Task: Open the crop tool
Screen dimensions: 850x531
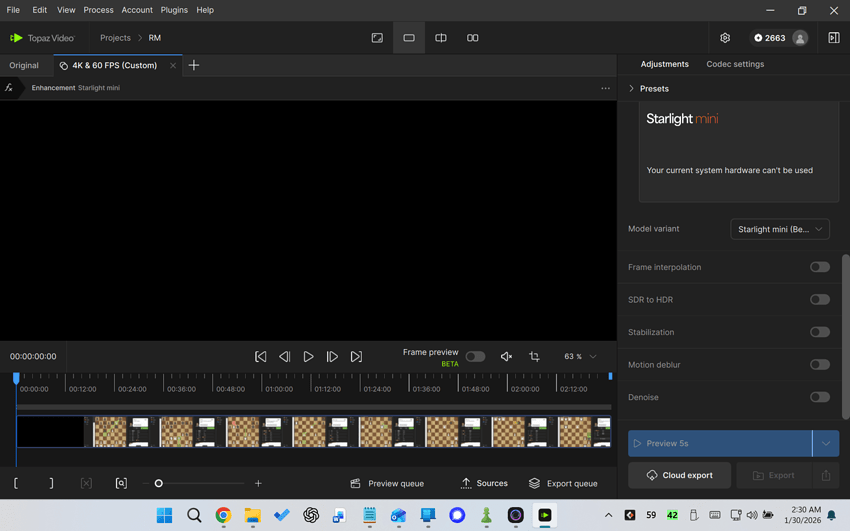Action: tap(535, 357)
